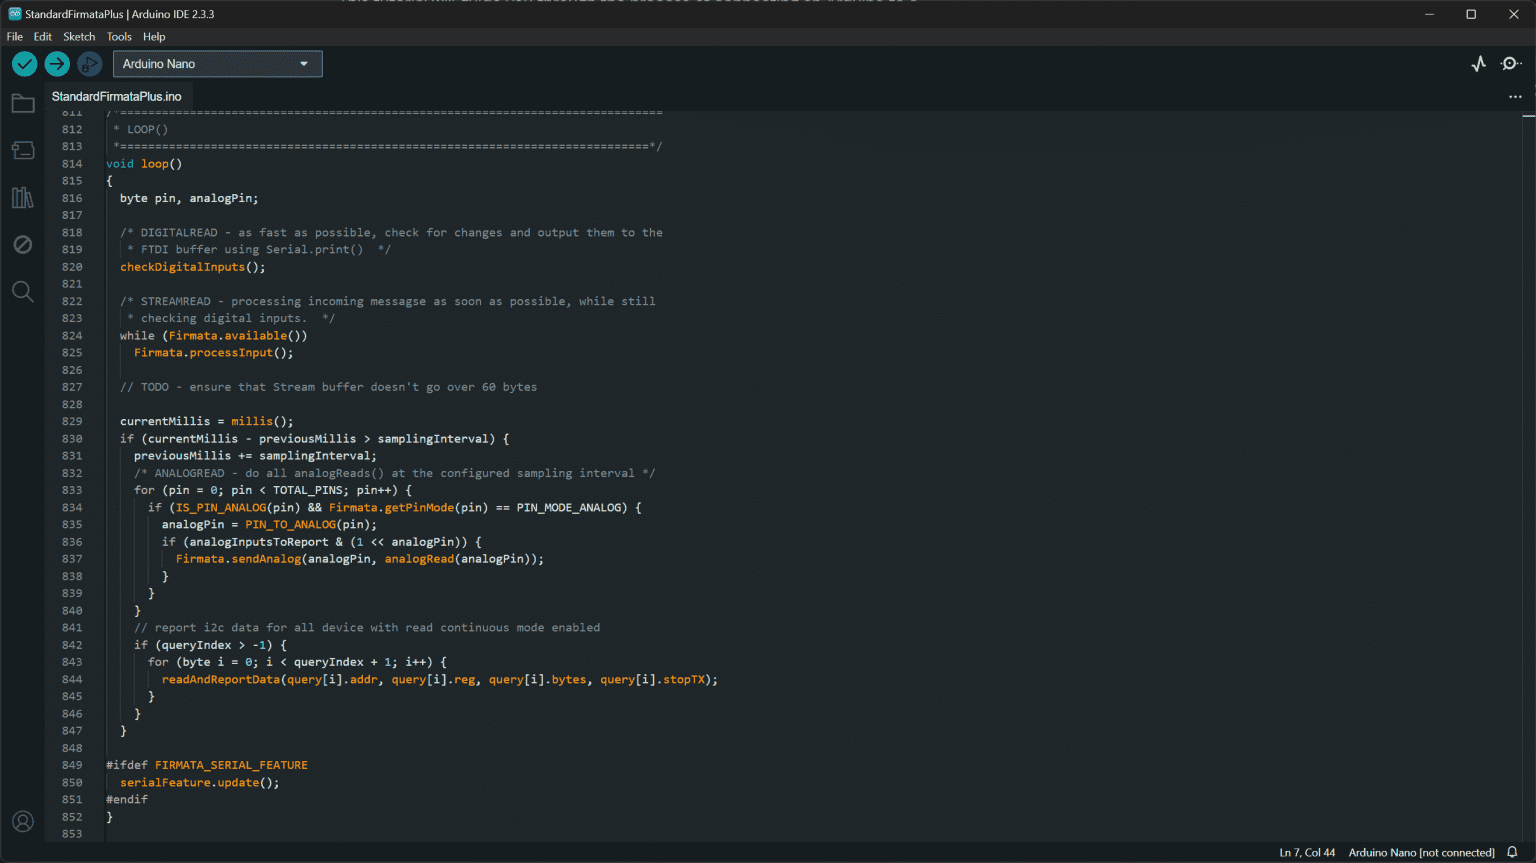Open the Serial Plotter
The image size is (1536, 863).
point(1478,63)
